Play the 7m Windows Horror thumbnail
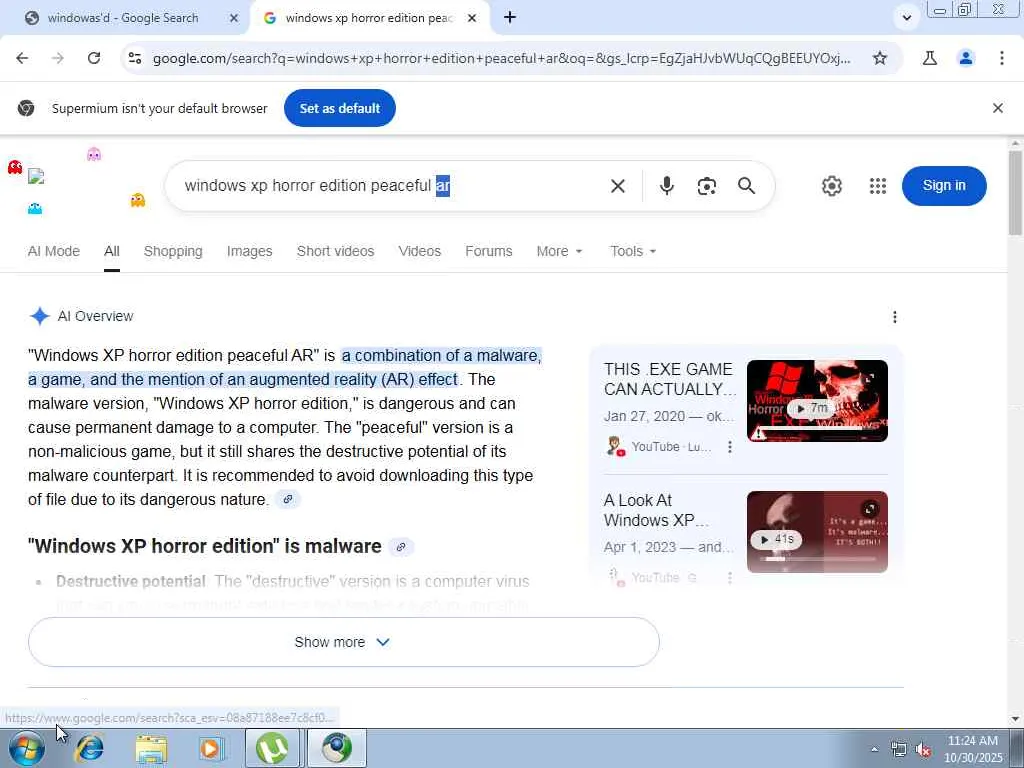This screenshot has width=1024, height=768. pyautogui.click(x=817, y=401)
